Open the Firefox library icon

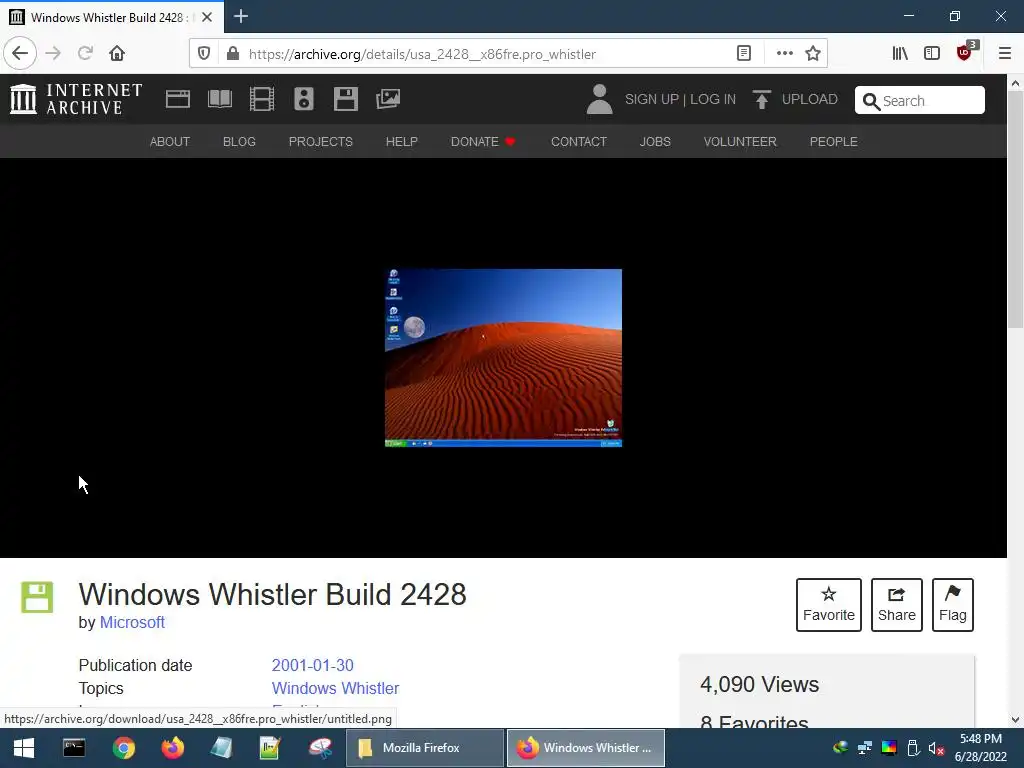click(900, 54)
